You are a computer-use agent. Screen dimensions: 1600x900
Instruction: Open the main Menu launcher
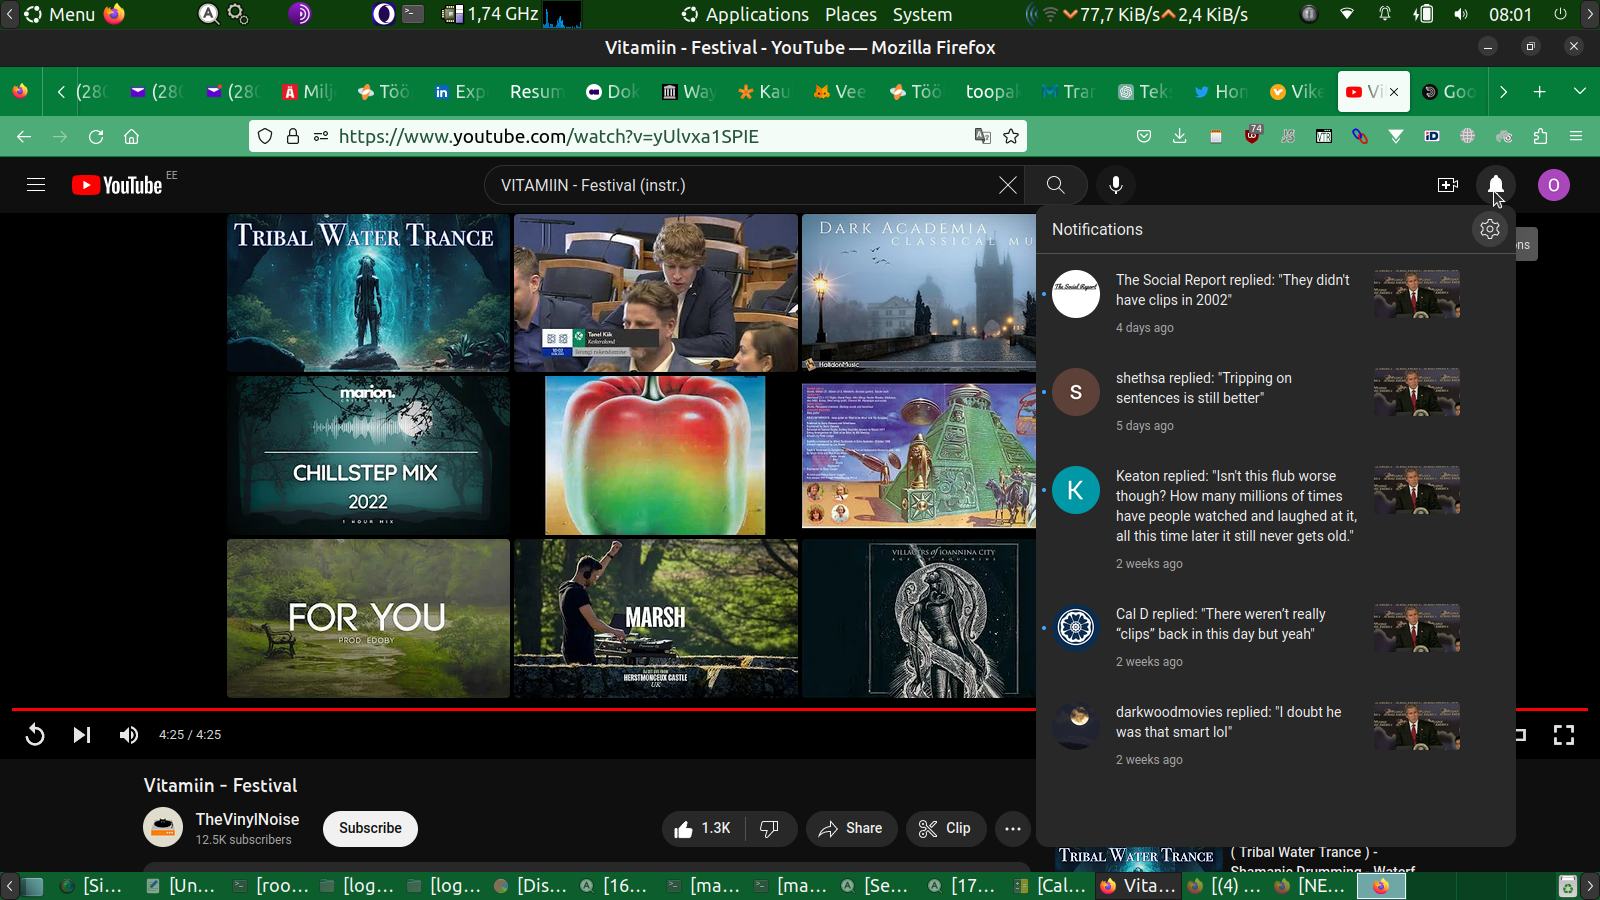[60, 15]
